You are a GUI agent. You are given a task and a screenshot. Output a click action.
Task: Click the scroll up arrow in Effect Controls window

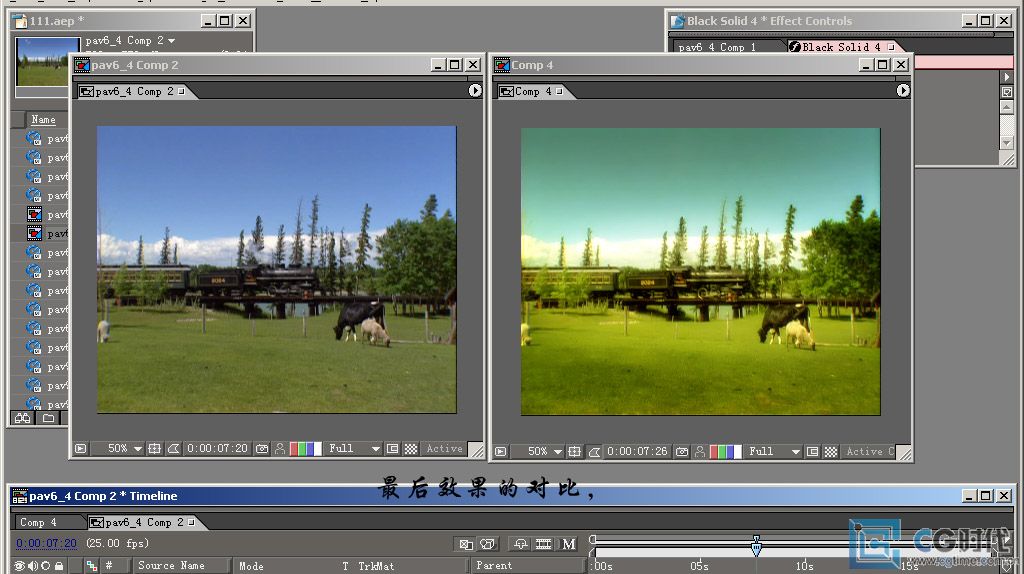[x=1006, y=106]
